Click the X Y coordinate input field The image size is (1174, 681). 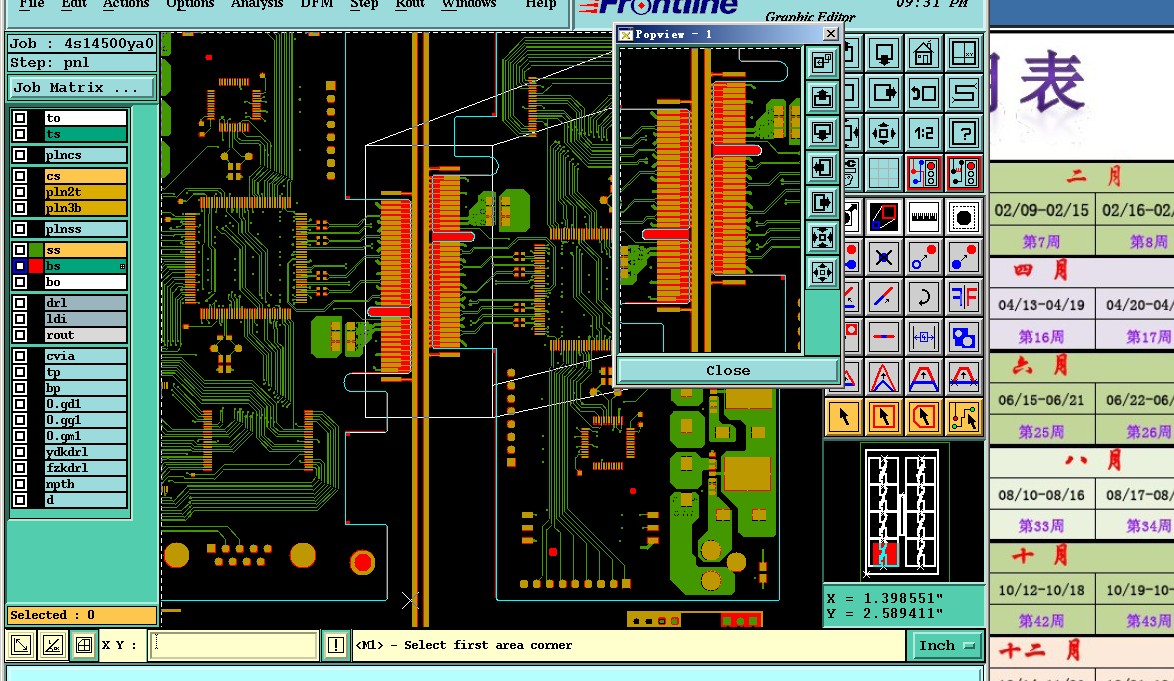point(234,645)
